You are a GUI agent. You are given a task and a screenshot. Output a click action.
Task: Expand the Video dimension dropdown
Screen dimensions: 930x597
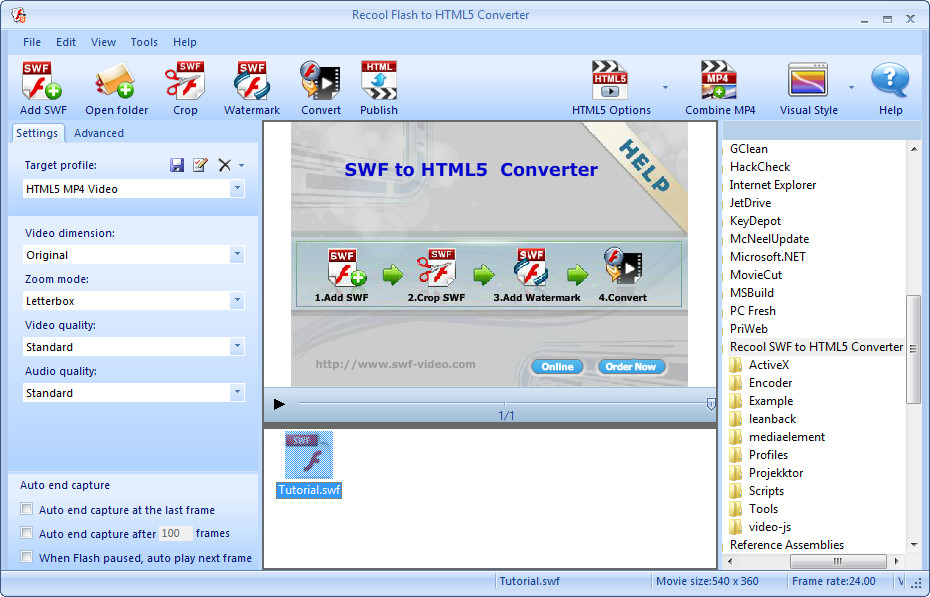coord(237,254)
